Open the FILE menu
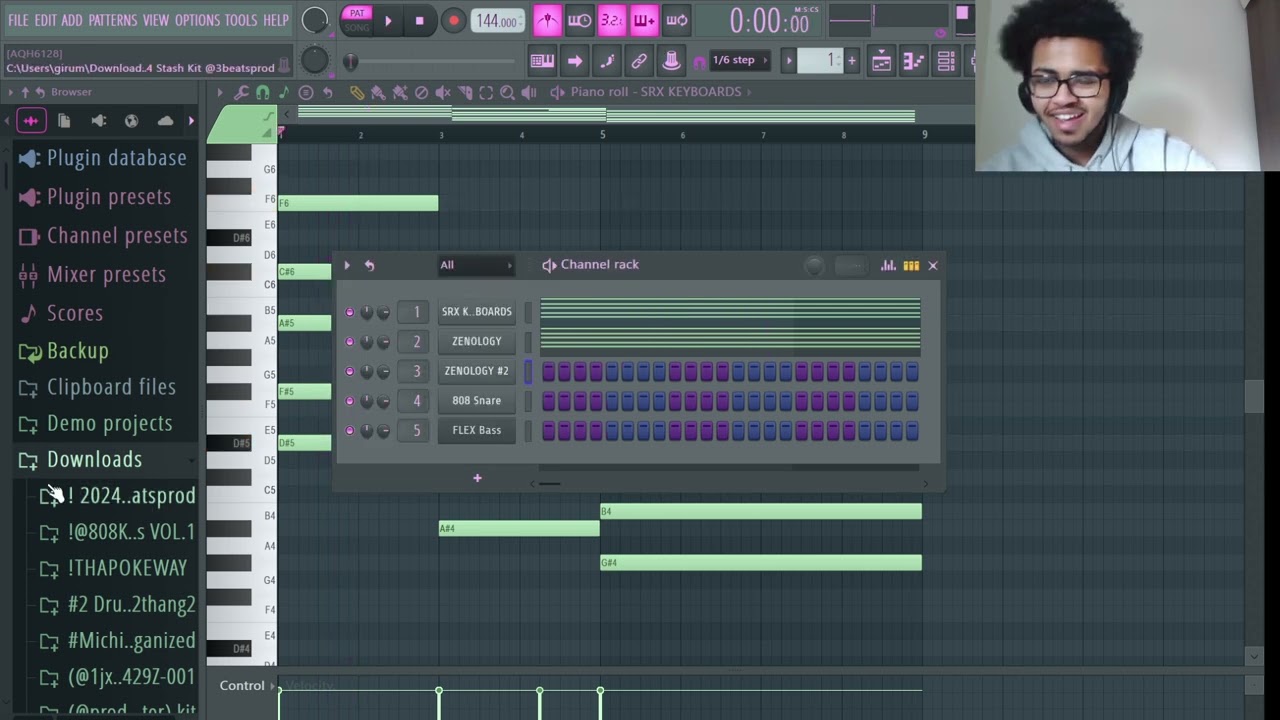Image resolution: width=1280 pixels, height=720 pixels. tap(18, 20)
